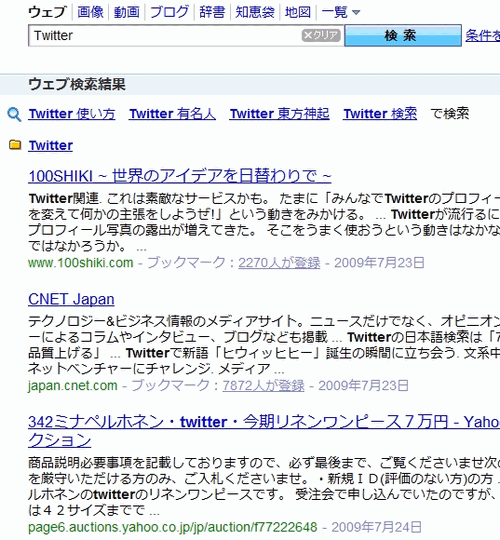This screenshot has width=500, height=540.
Task: Open related search Twitter 検索
Action: tap(380, 114)
